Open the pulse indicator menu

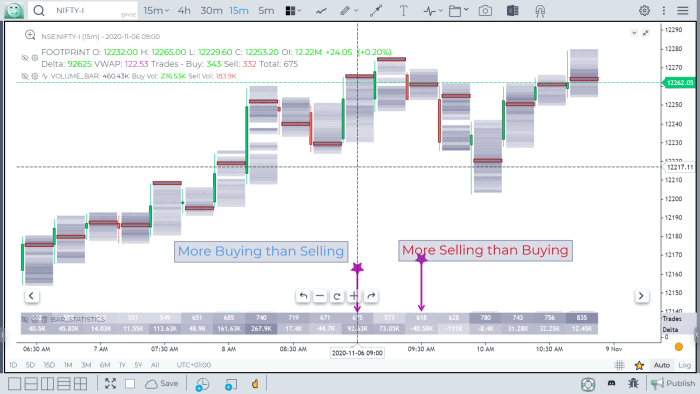pyautogui.click(x=433, y=11)
